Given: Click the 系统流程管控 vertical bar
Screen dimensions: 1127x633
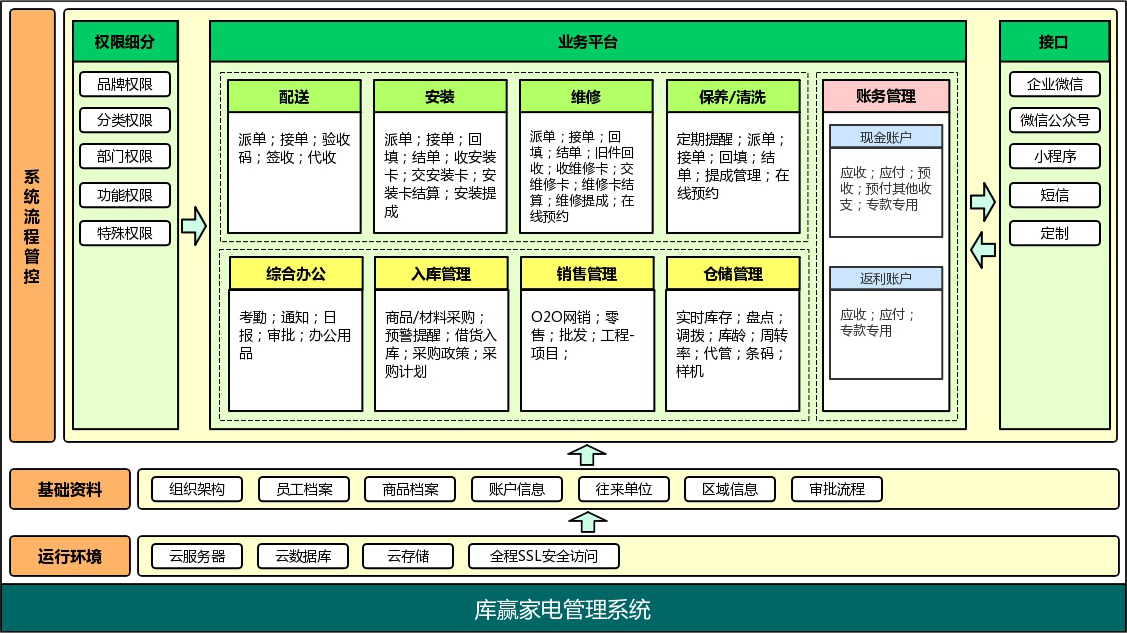Looking at the screenshot, I should point(32,225).
